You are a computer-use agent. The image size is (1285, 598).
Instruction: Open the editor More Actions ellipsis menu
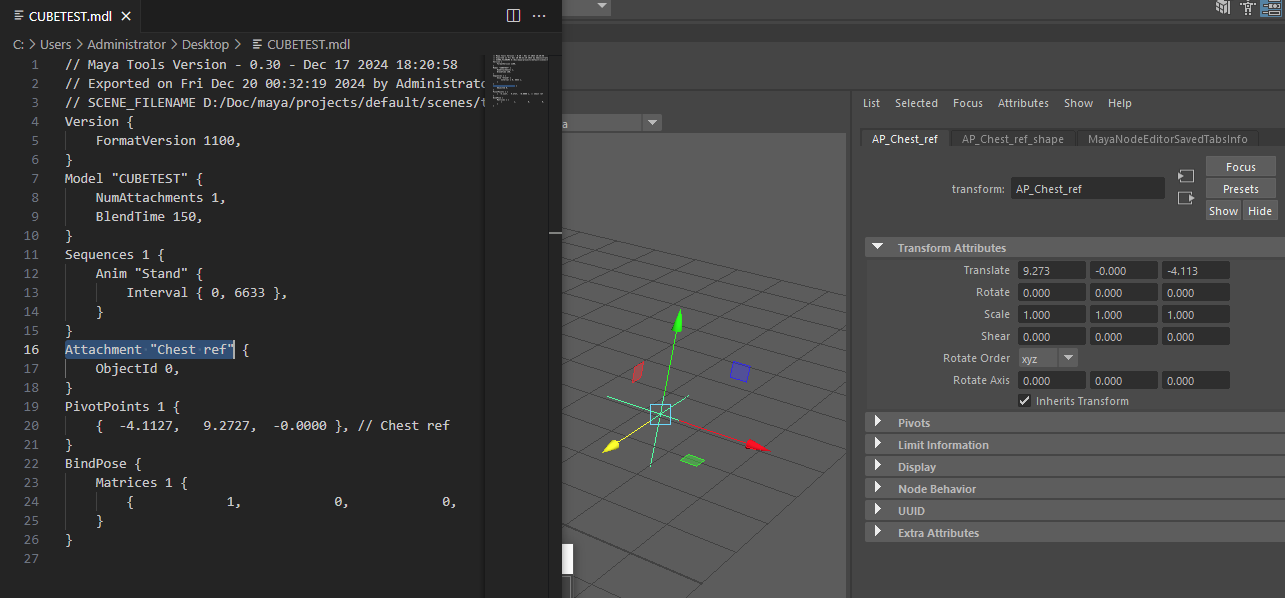[x=539, y=15]
